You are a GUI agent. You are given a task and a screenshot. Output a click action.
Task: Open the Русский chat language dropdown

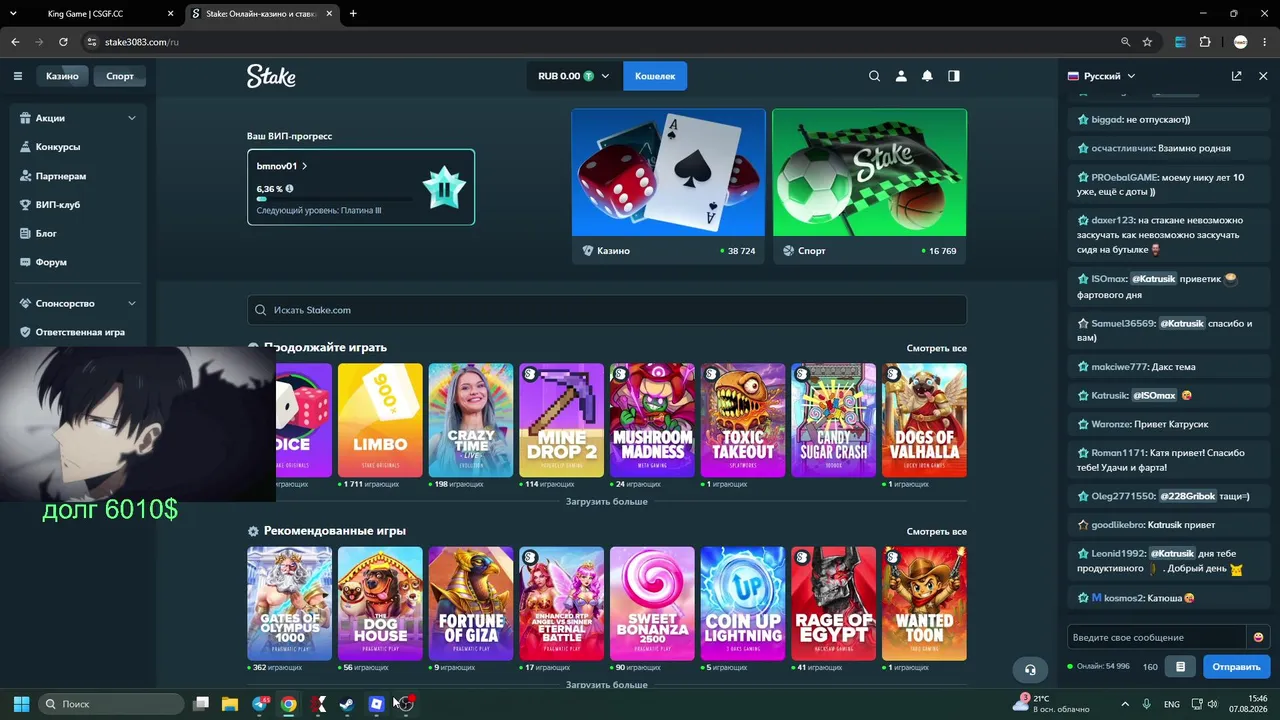[x=1102, y=76]
